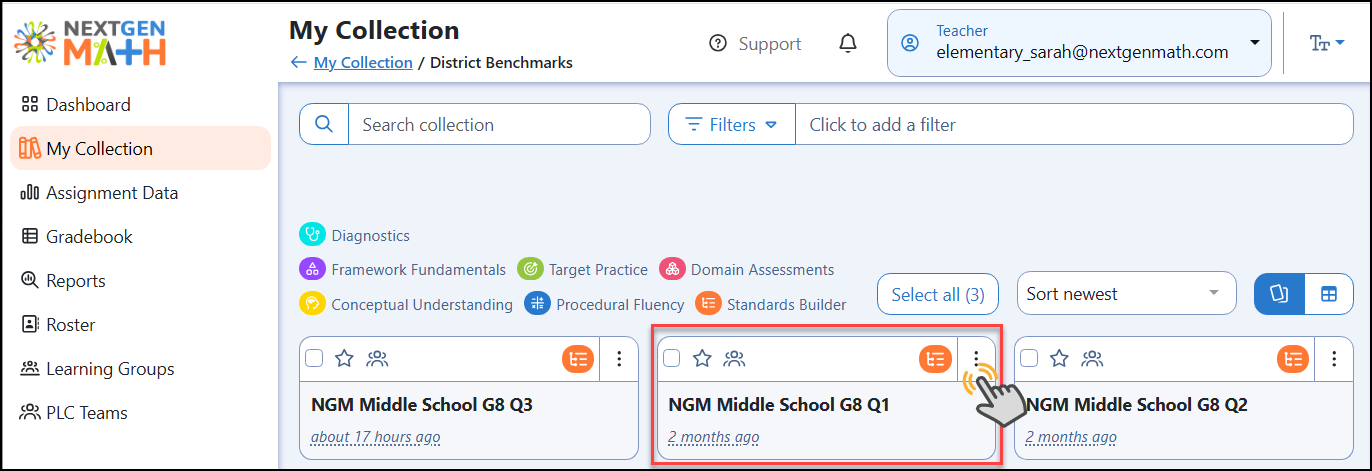Viewport: 1372px width, 471px height.
Task: Check the NGM Middle School G8 Q1 checkbox
Action: coord(672,358)
